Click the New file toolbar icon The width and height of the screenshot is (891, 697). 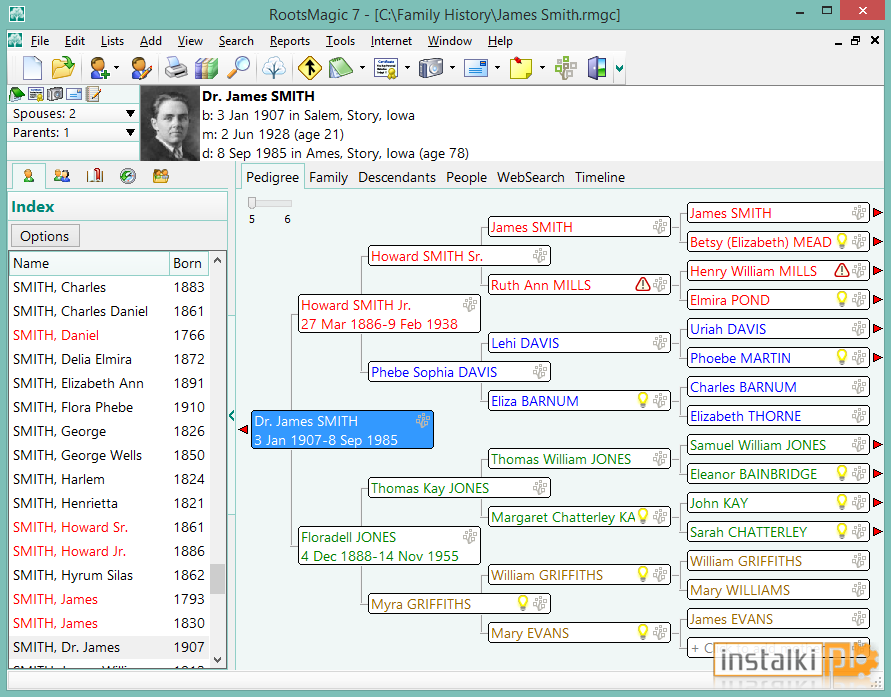coord(32,68)
